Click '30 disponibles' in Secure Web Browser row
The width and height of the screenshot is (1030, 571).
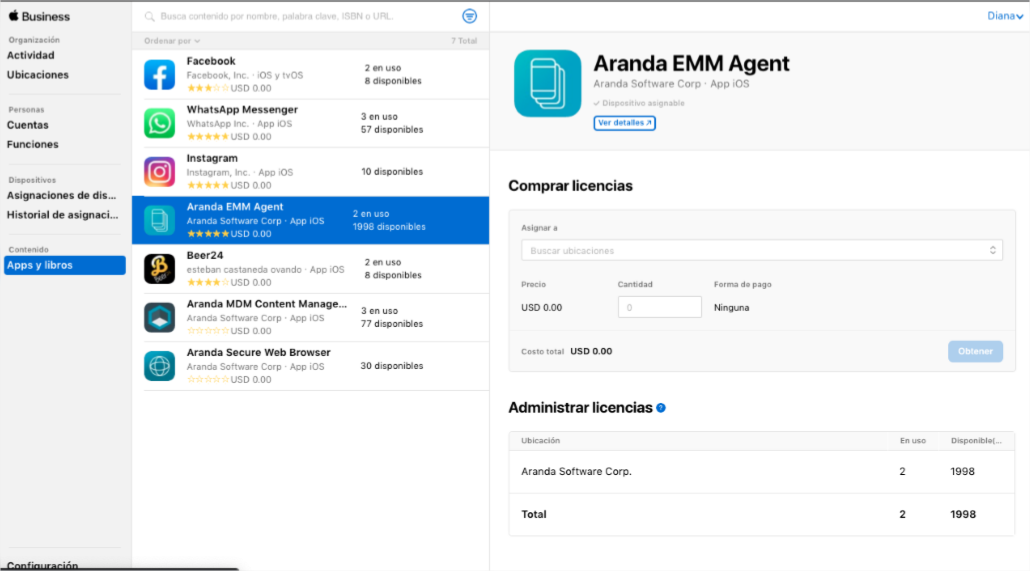(x=392, y=366)
